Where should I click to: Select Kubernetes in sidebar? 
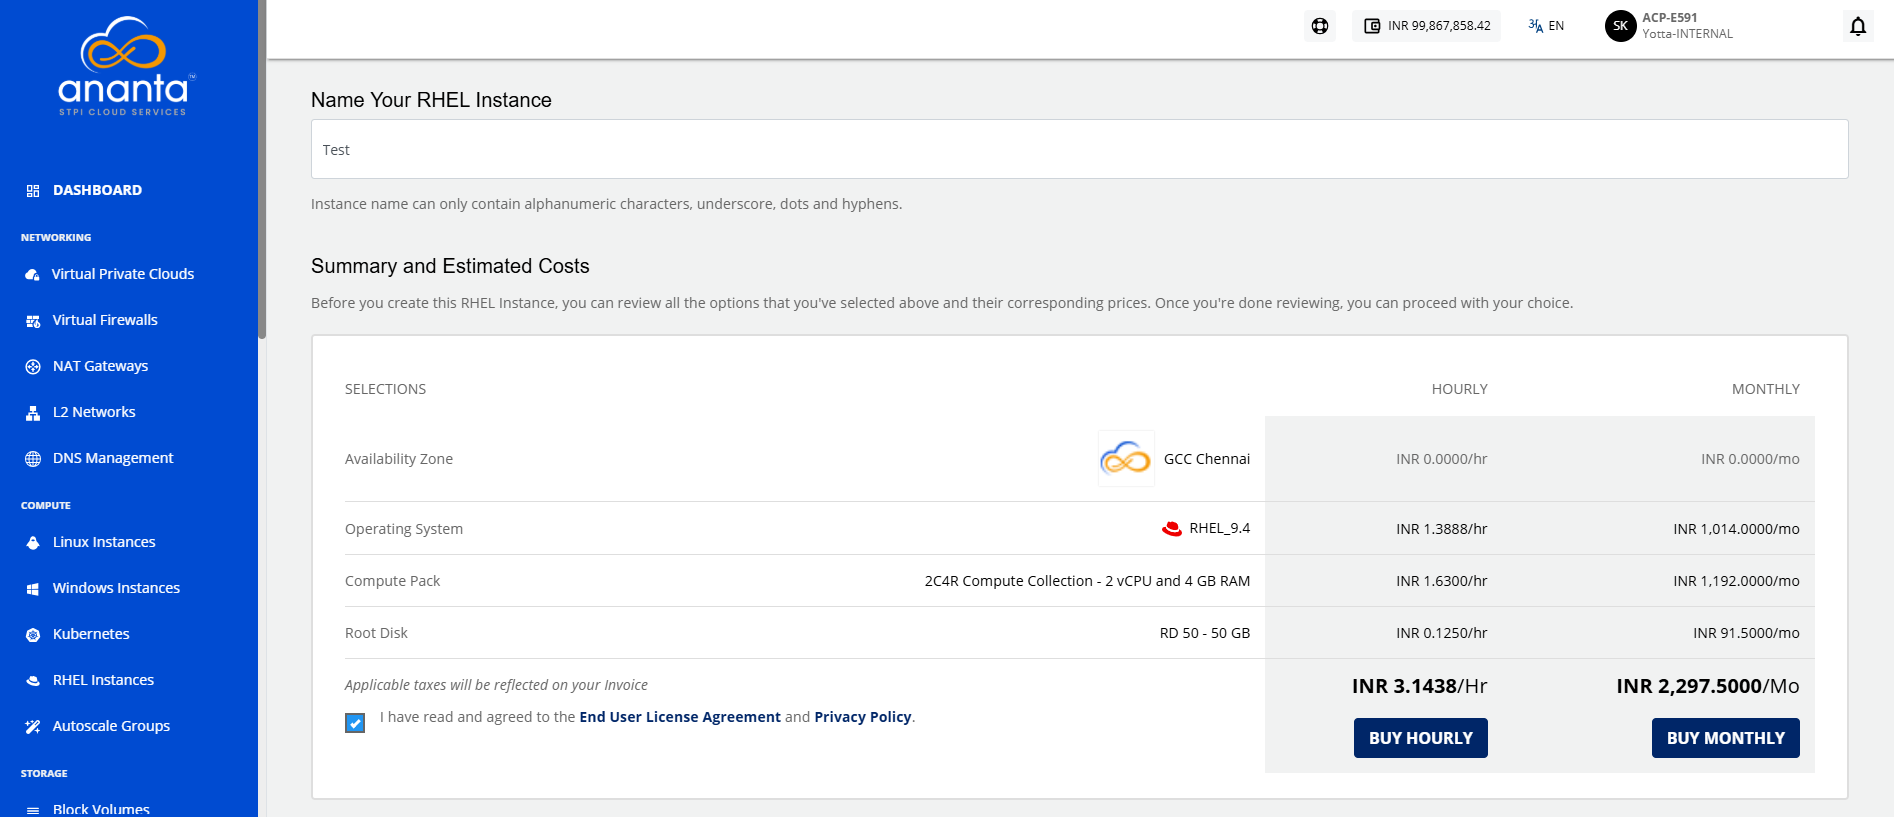(91, 634)
